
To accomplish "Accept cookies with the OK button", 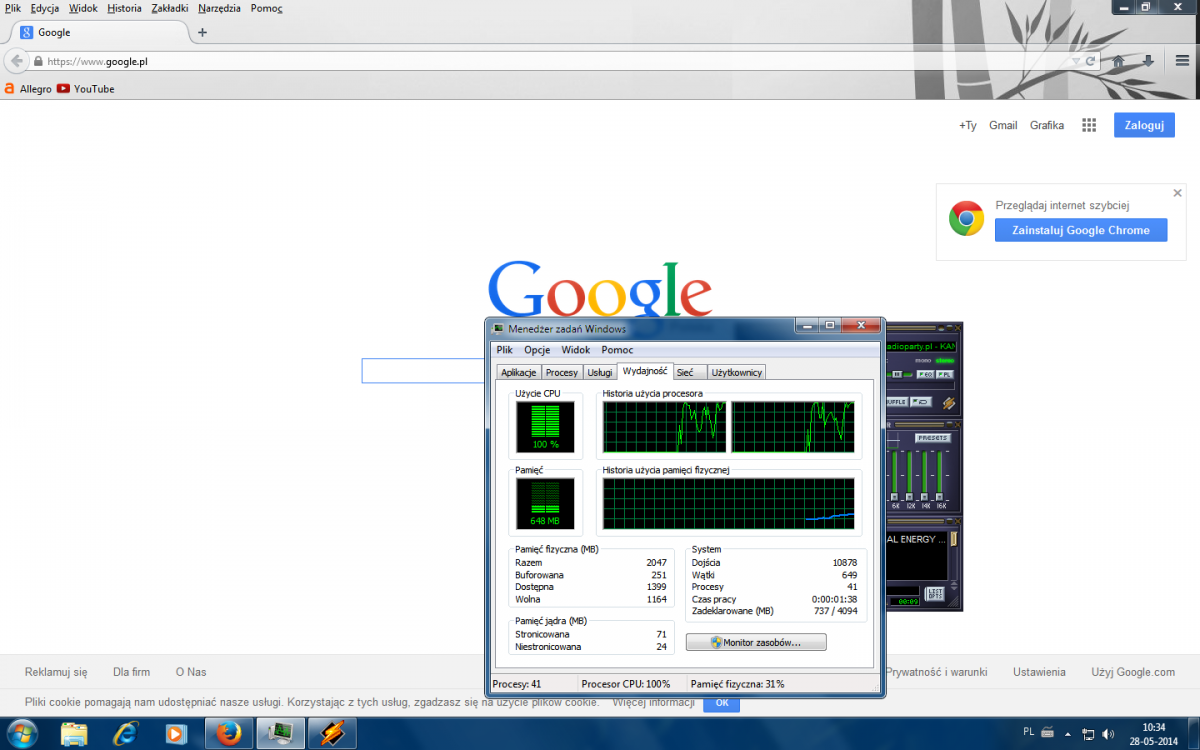I will pyautogui.click(x=722, y=703).
